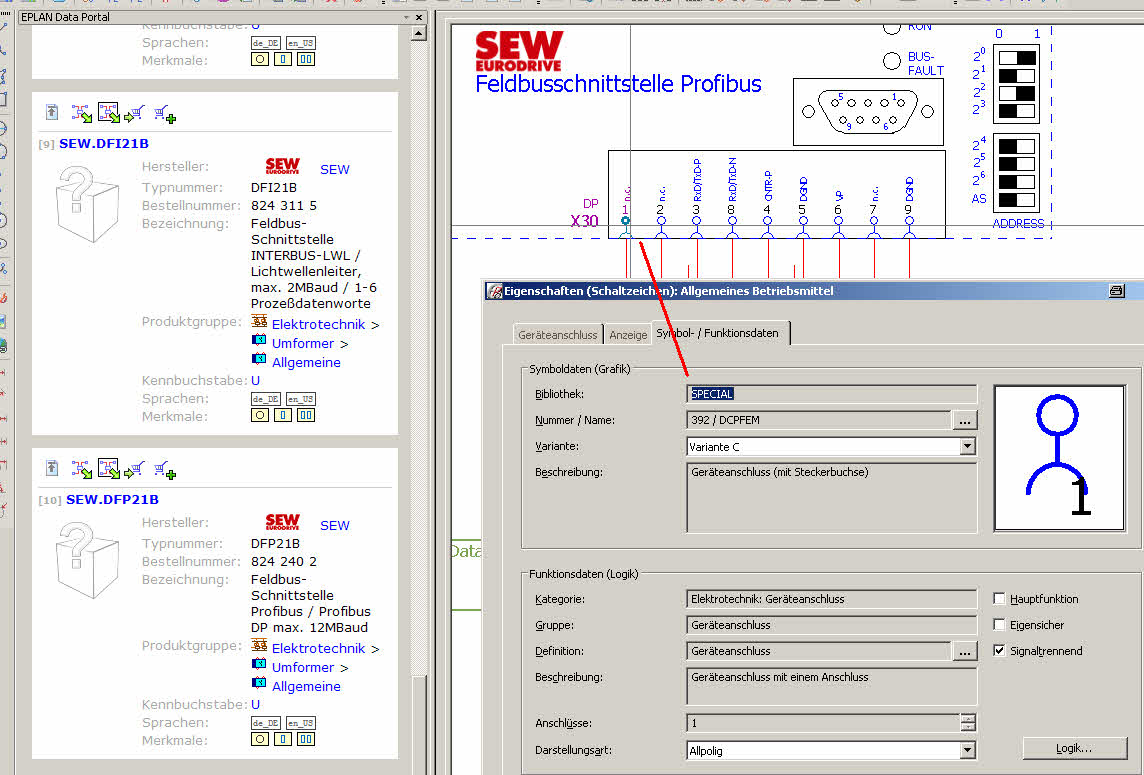Click the symbol preview image in Symboldaten
Screen dimensions: 1144x775
coord(1059,458)
